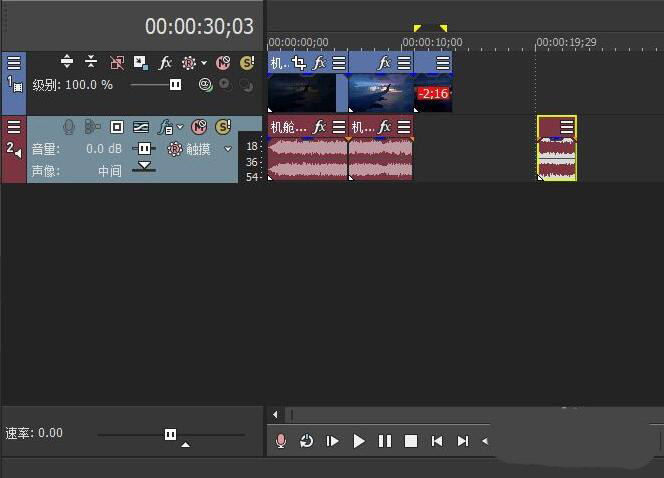The width and height of the screenshot is (664, 478).
Task: Open audio track 2 hamburger menu
Action: click(14, 126)
